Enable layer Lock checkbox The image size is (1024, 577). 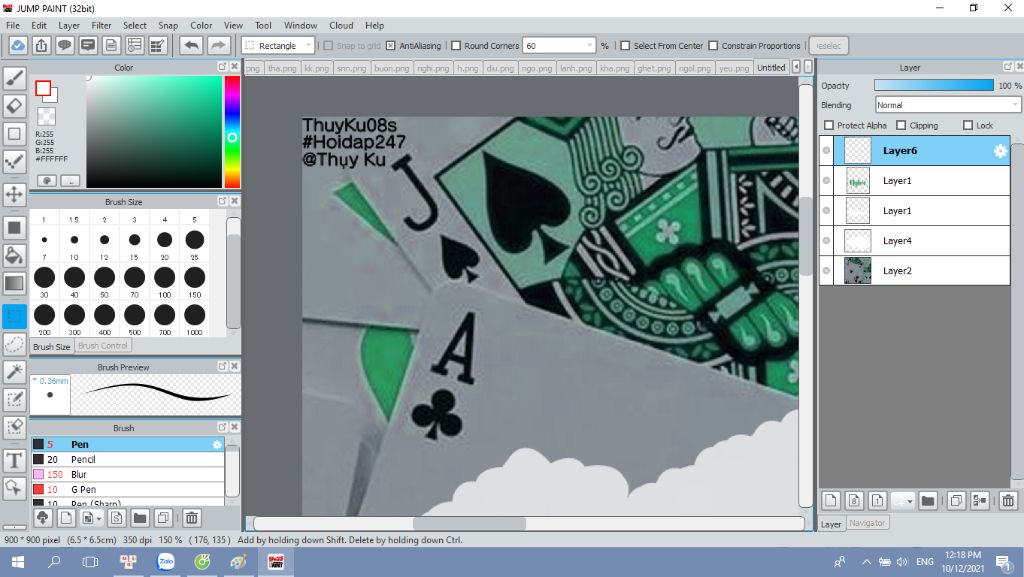pyautogui.click(x=968, y=125)
